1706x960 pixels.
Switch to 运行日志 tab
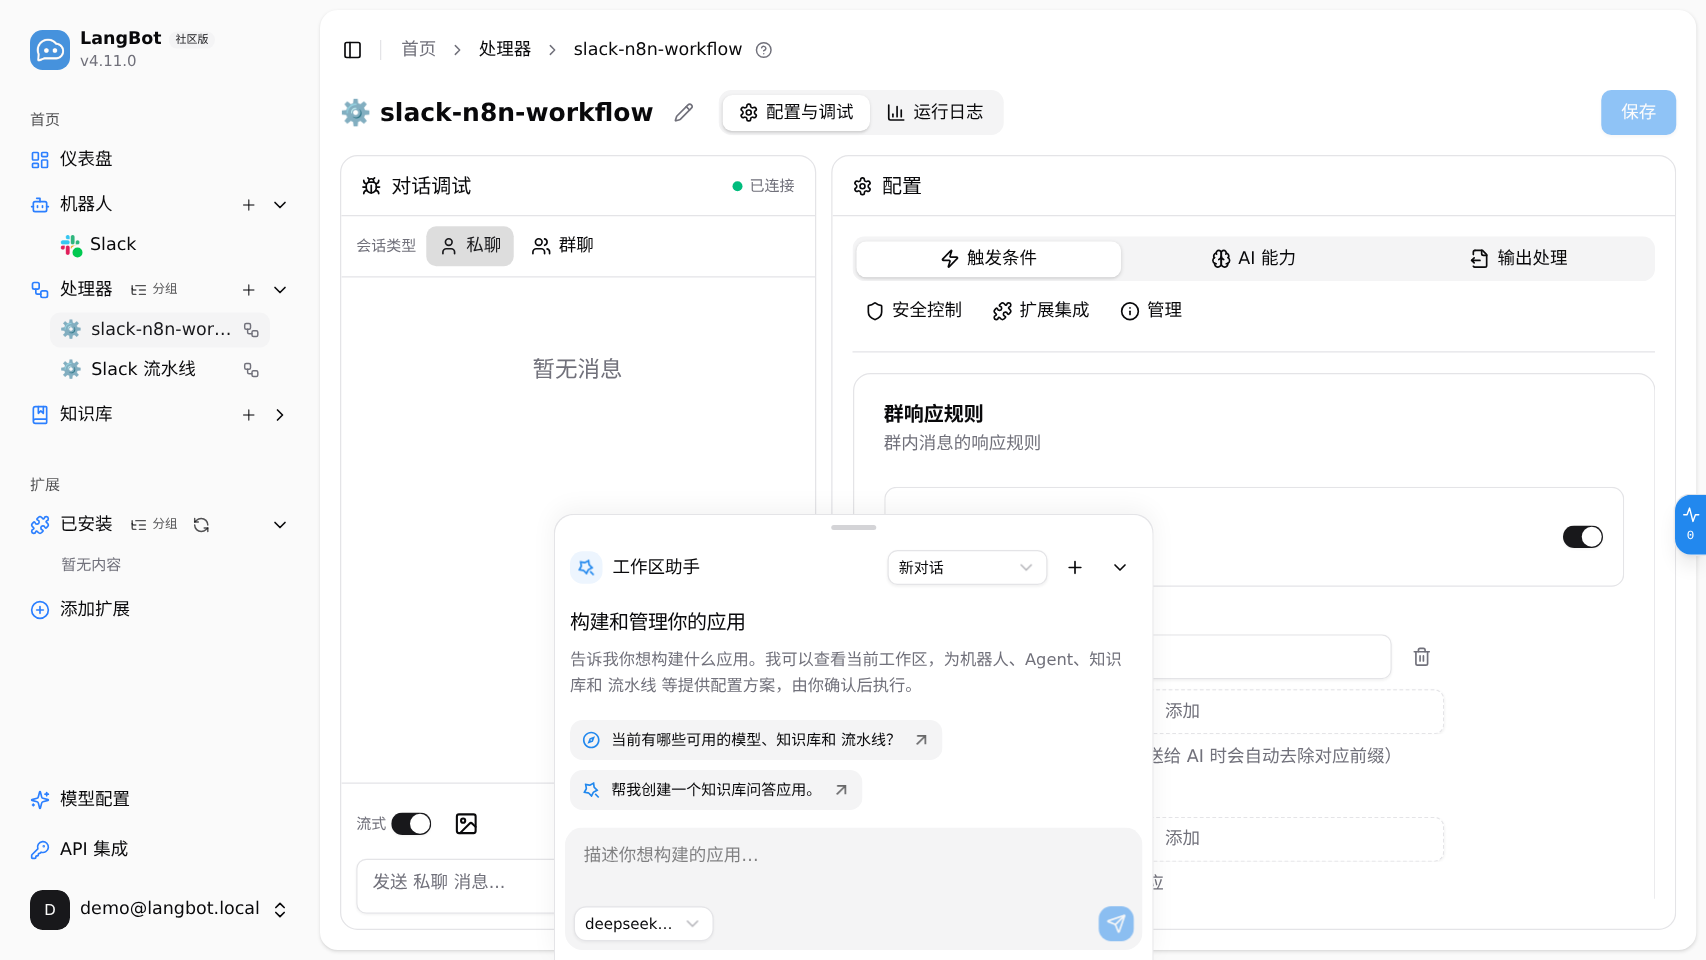click(x=935, y=113)
